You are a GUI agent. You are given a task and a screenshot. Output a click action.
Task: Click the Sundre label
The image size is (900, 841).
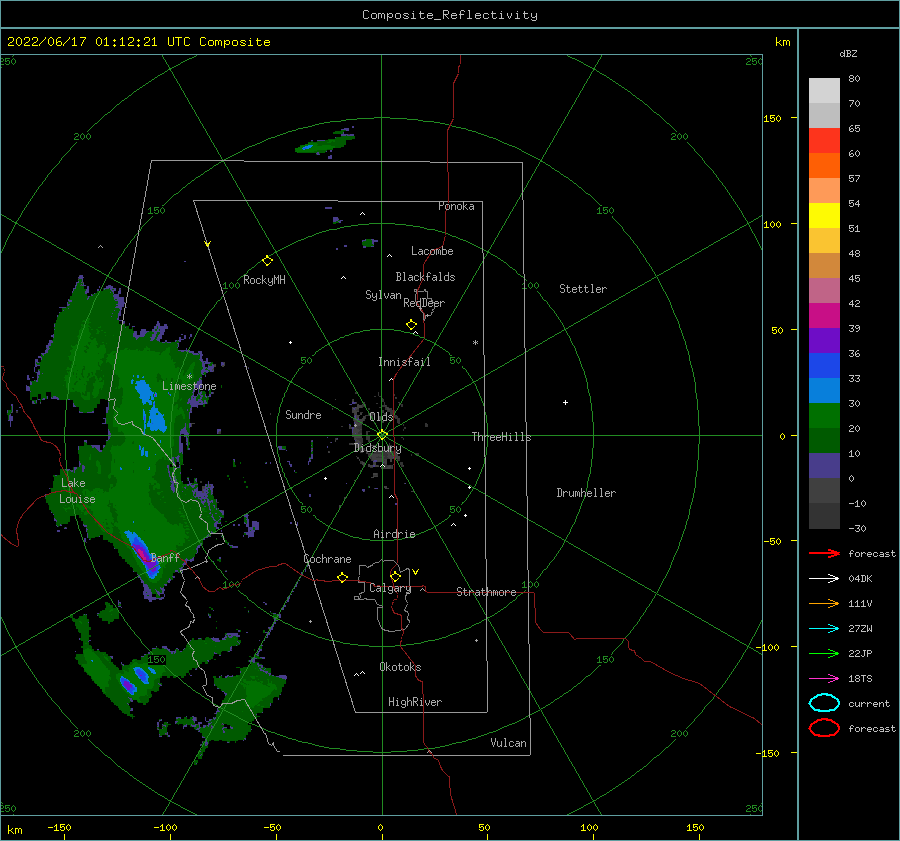pos(303,415)
